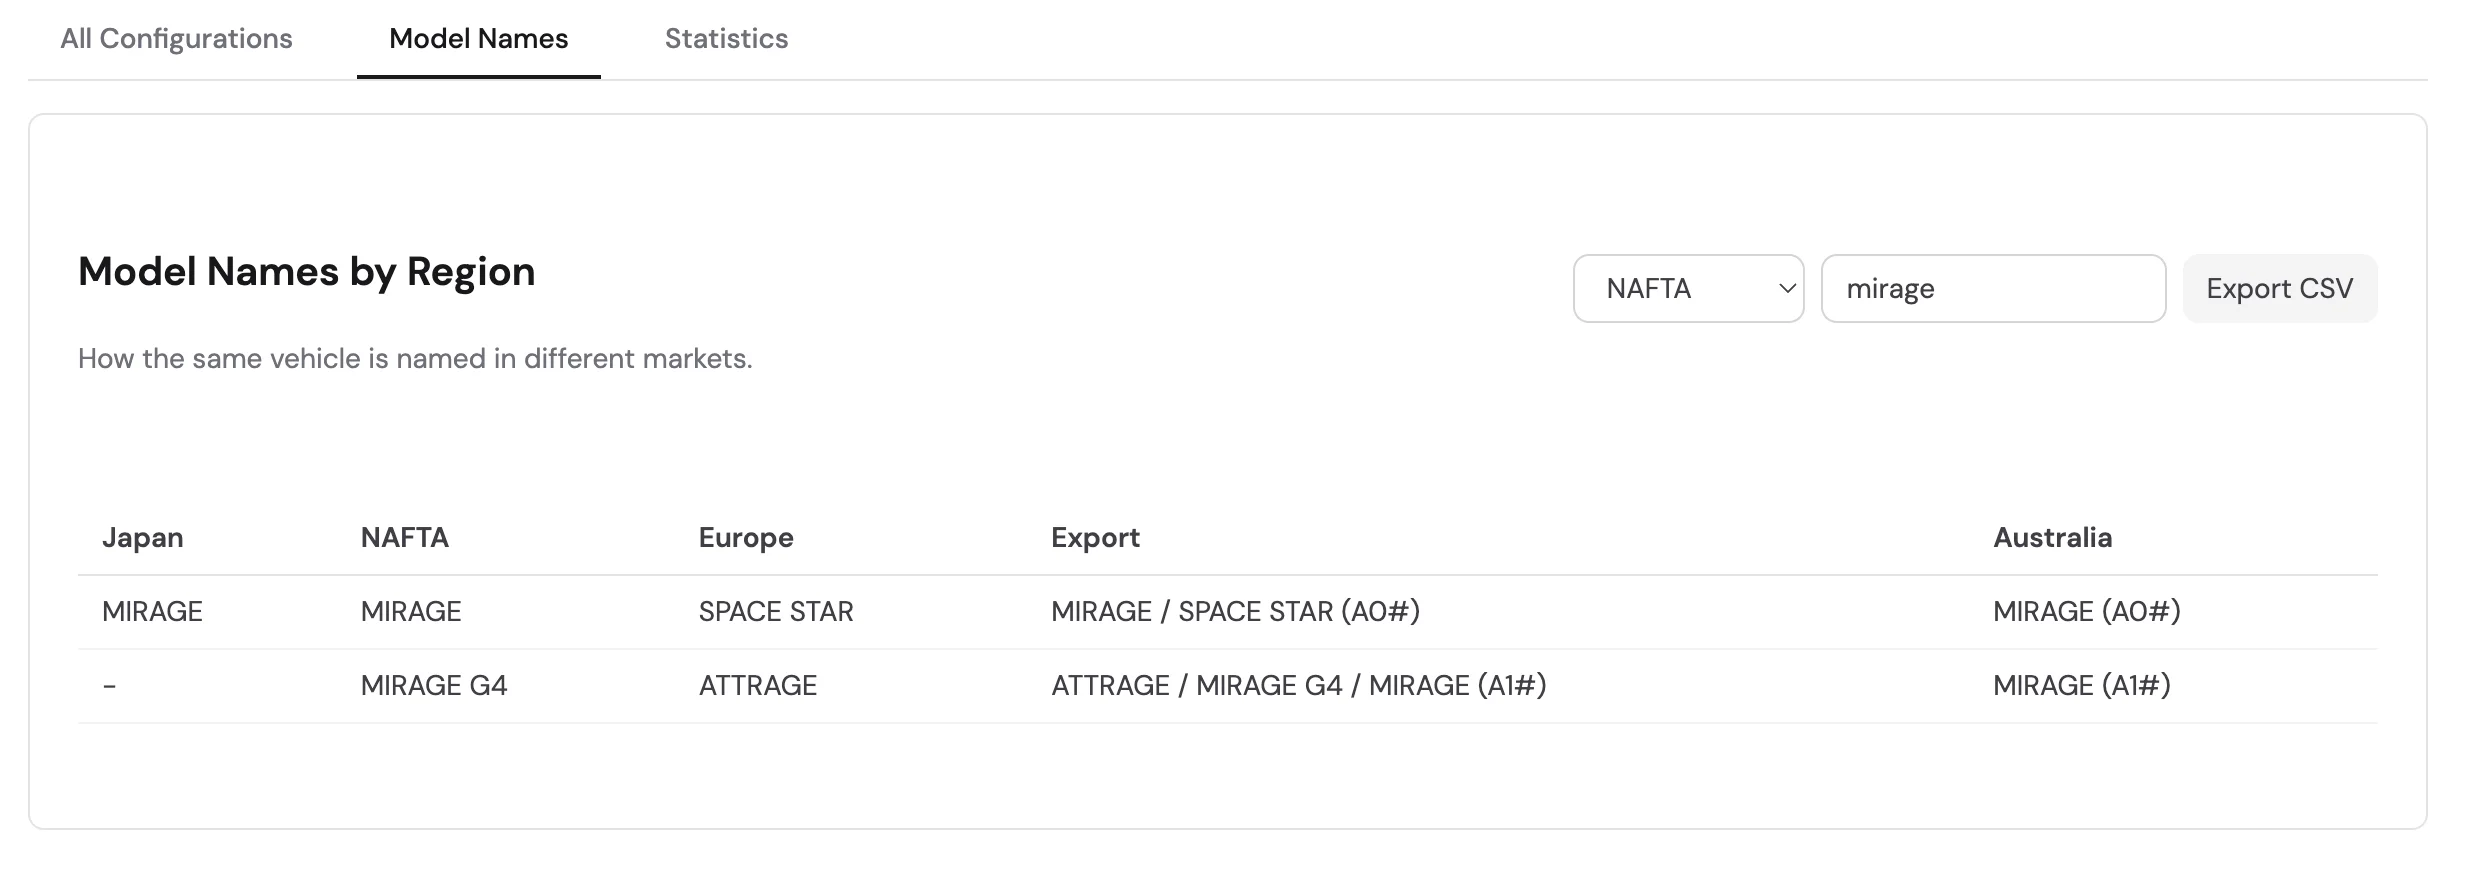Click the Australia column header
The width and height of the screenshot is (2488, 872).
point(2052,537)
